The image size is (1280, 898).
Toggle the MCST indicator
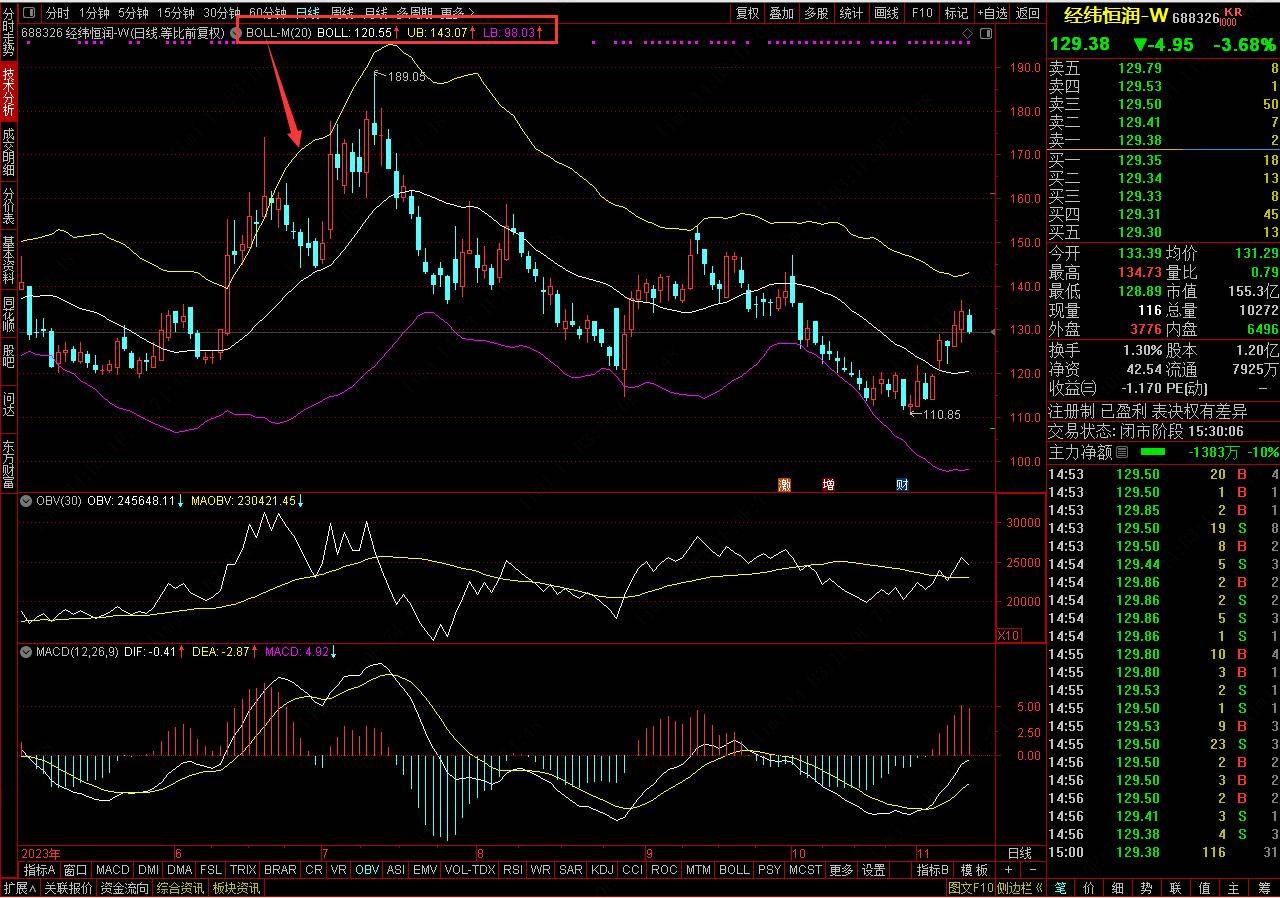click(805, 870)
